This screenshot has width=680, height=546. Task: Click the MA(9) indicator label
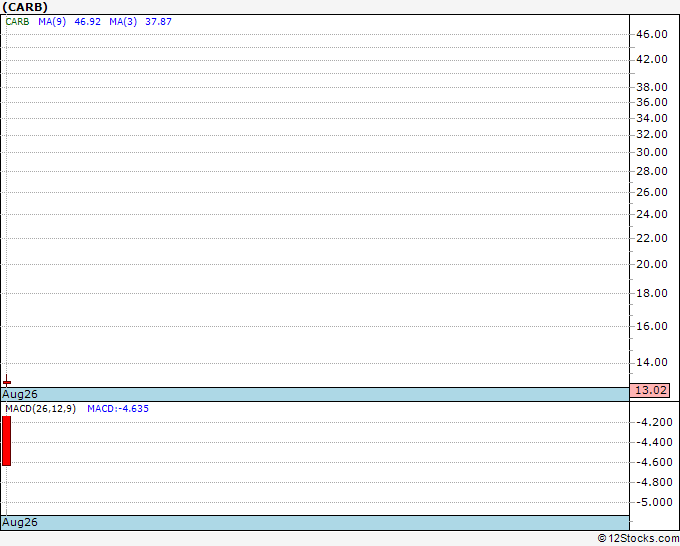coord(52,22)
